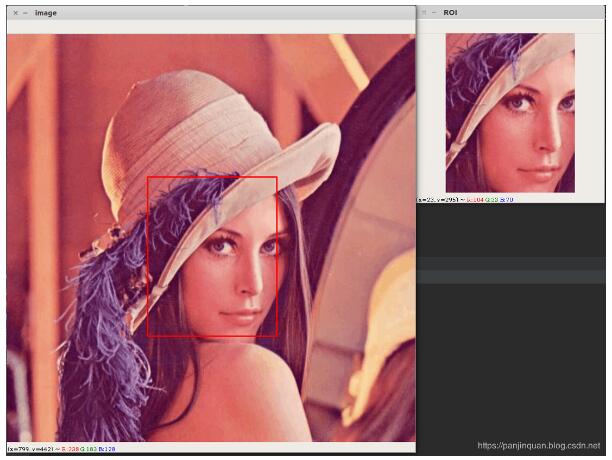Minimize the image window
Screen dimensions: 612x460
(x=25, y=13)
